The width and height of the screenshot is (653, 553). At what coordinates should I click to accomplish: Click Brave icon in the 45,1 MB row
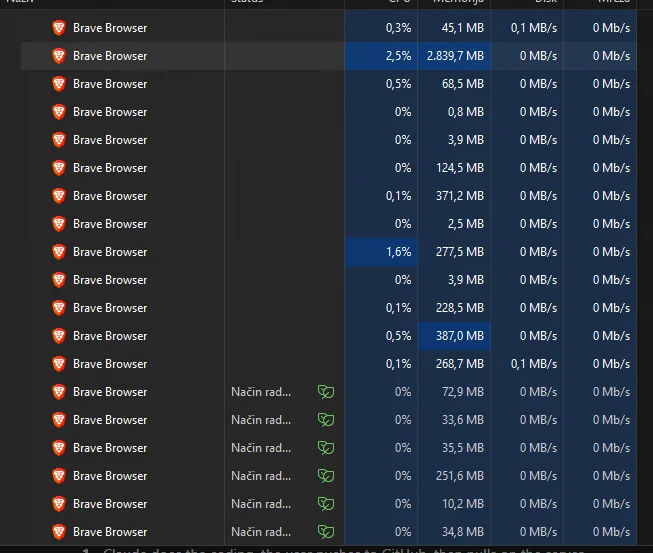(59, 28)
